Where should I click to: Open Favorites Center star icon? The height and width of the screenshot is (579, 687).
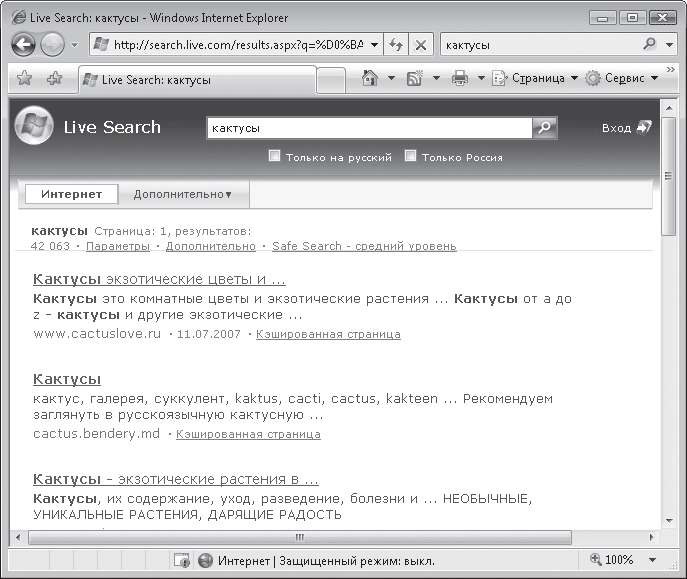[24, 78]
